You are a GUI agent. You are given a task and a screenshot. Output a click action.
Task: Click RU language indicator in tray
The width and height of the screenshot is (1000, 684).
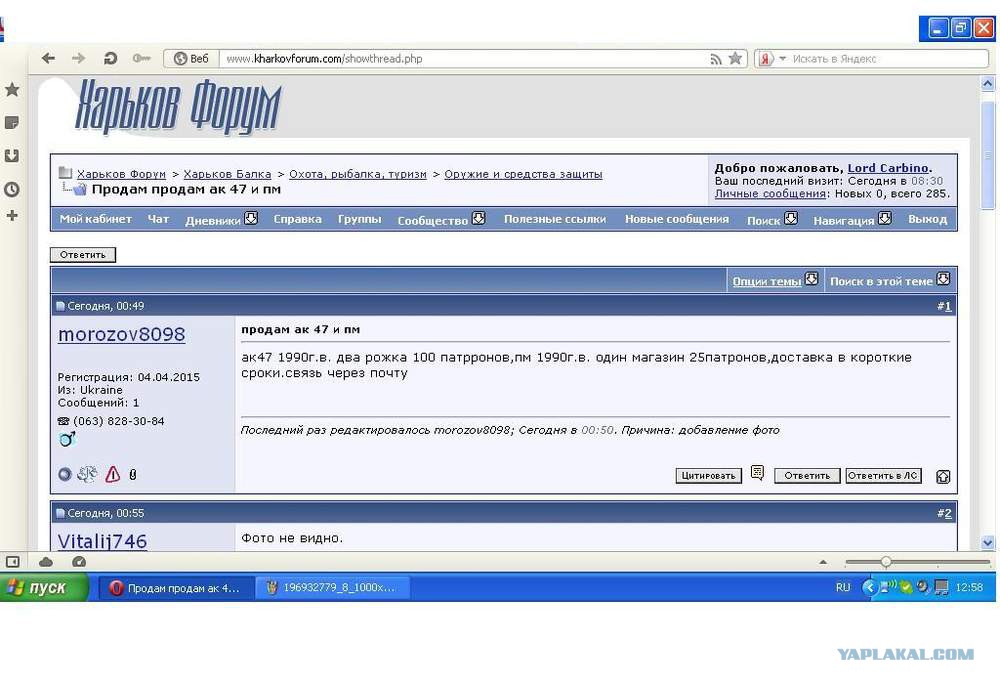click(843, 587)
